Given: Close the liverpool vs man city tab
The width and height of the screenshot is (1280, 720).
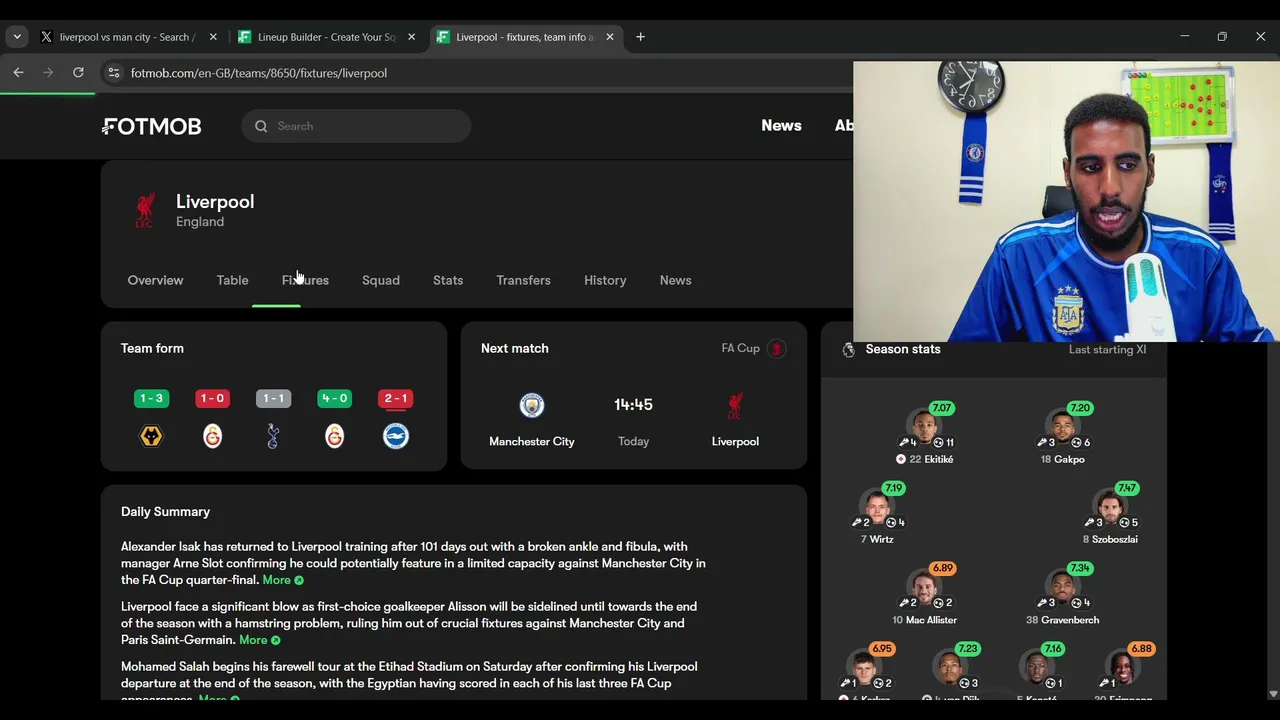Looking at the screenshot, I should [x=213, y=37].
